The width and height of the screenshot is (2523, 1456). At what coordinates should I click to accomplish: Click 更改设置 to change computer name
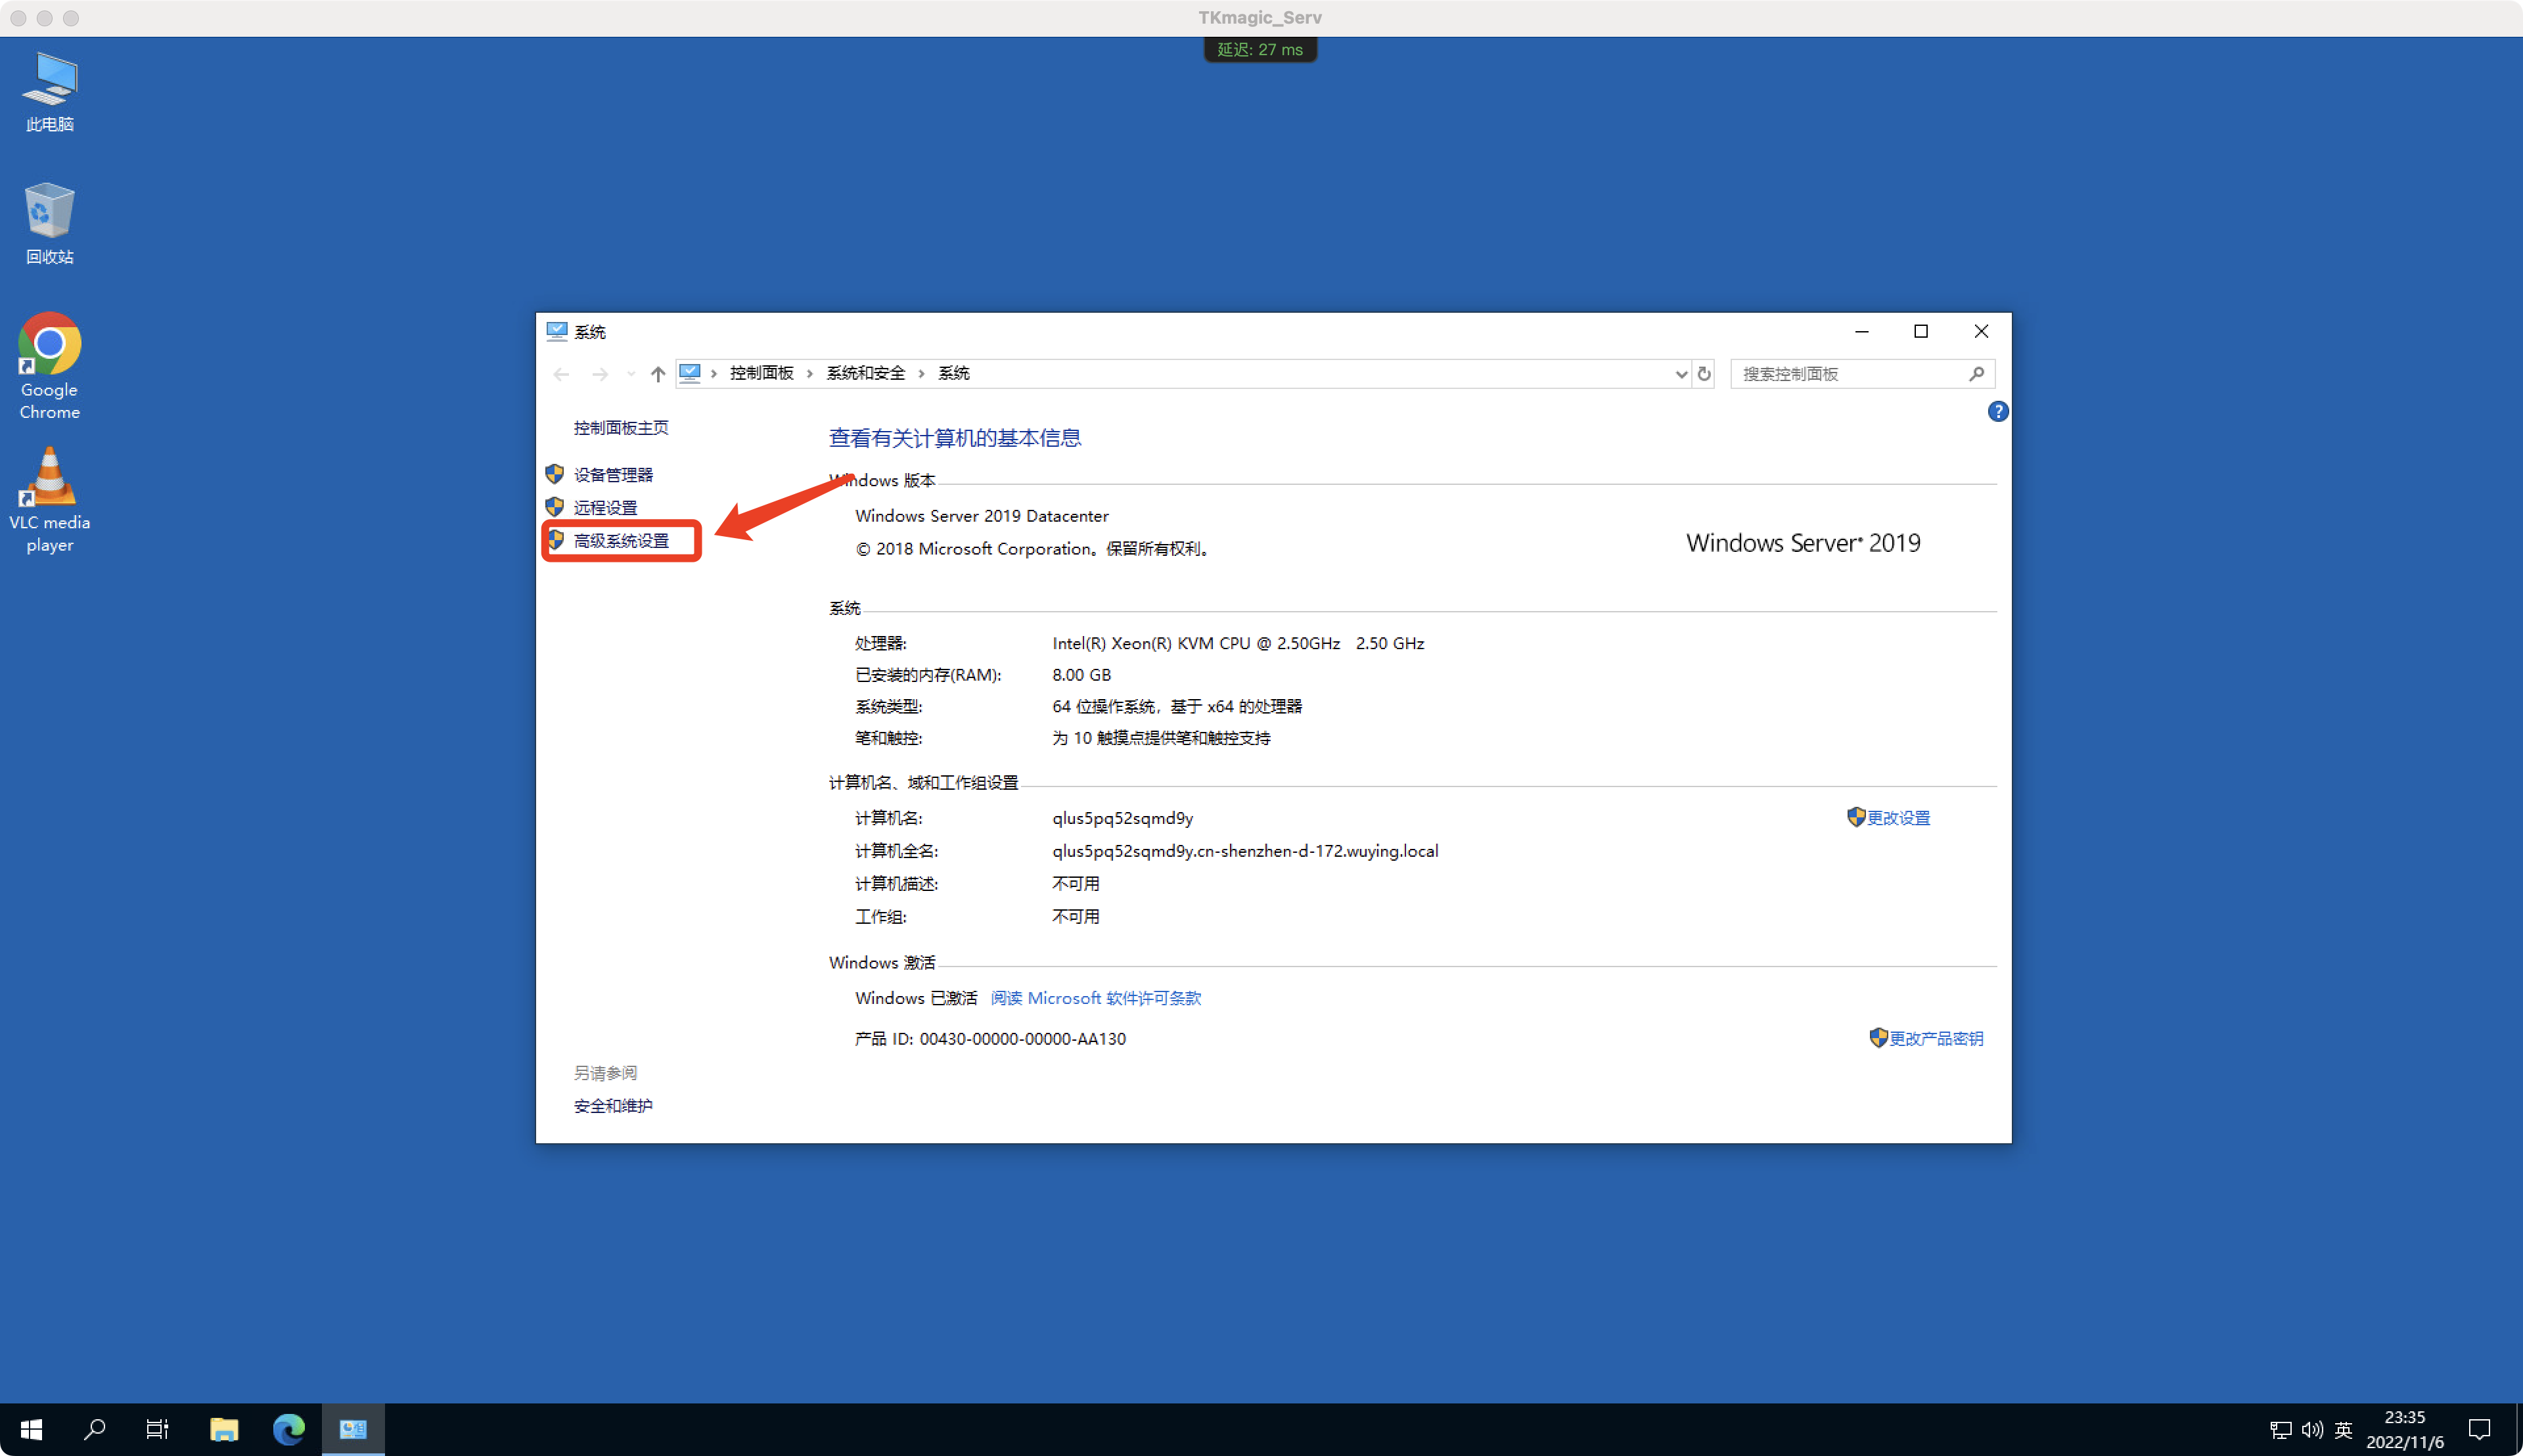pos(1899,817)
